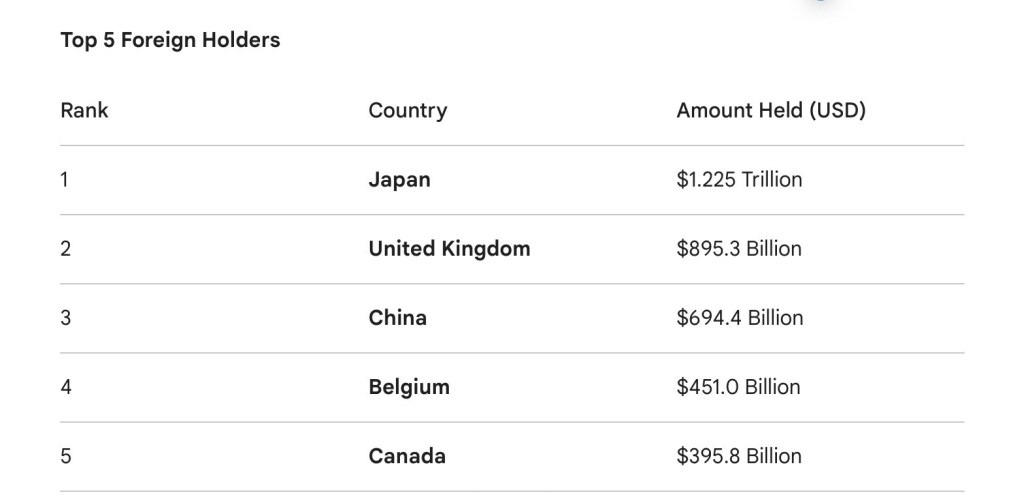Click rank number 4 cell
The width and height of the screenshot is (1024, 501).
click(x=65, y=387)
